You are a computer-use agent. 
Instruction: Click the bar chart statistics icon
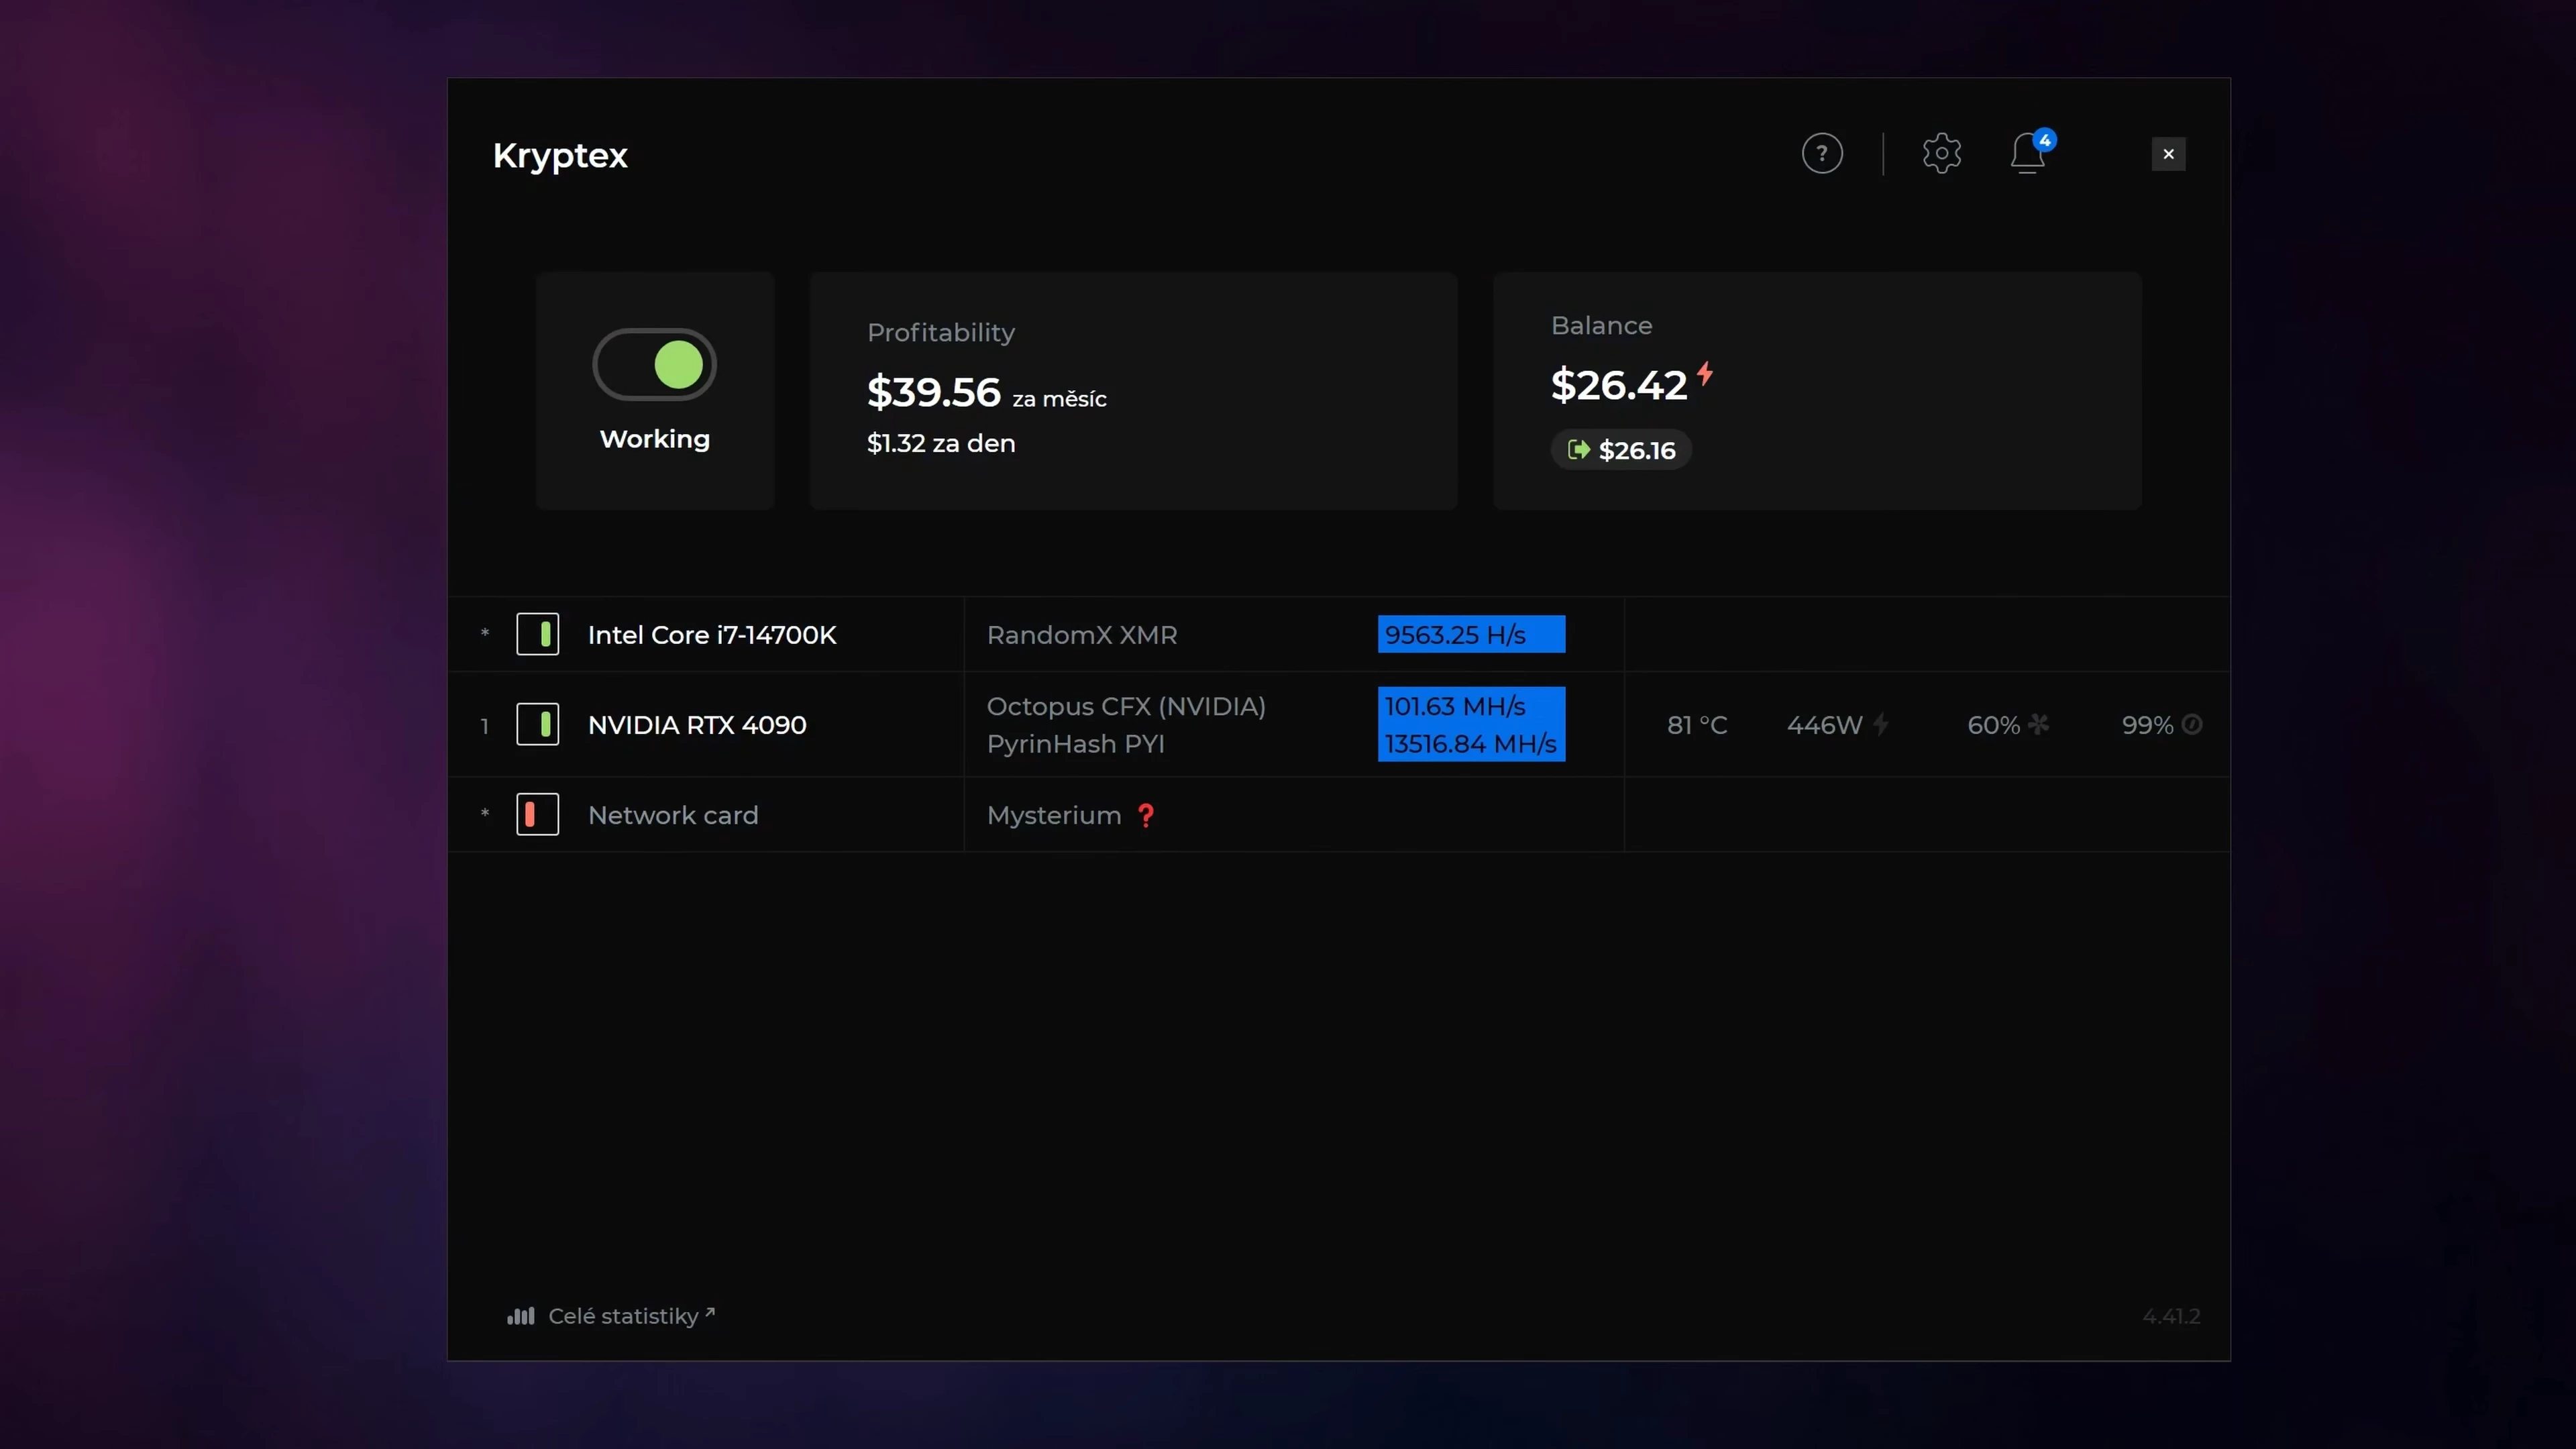pyautogui.click(x=521, y=1316)
